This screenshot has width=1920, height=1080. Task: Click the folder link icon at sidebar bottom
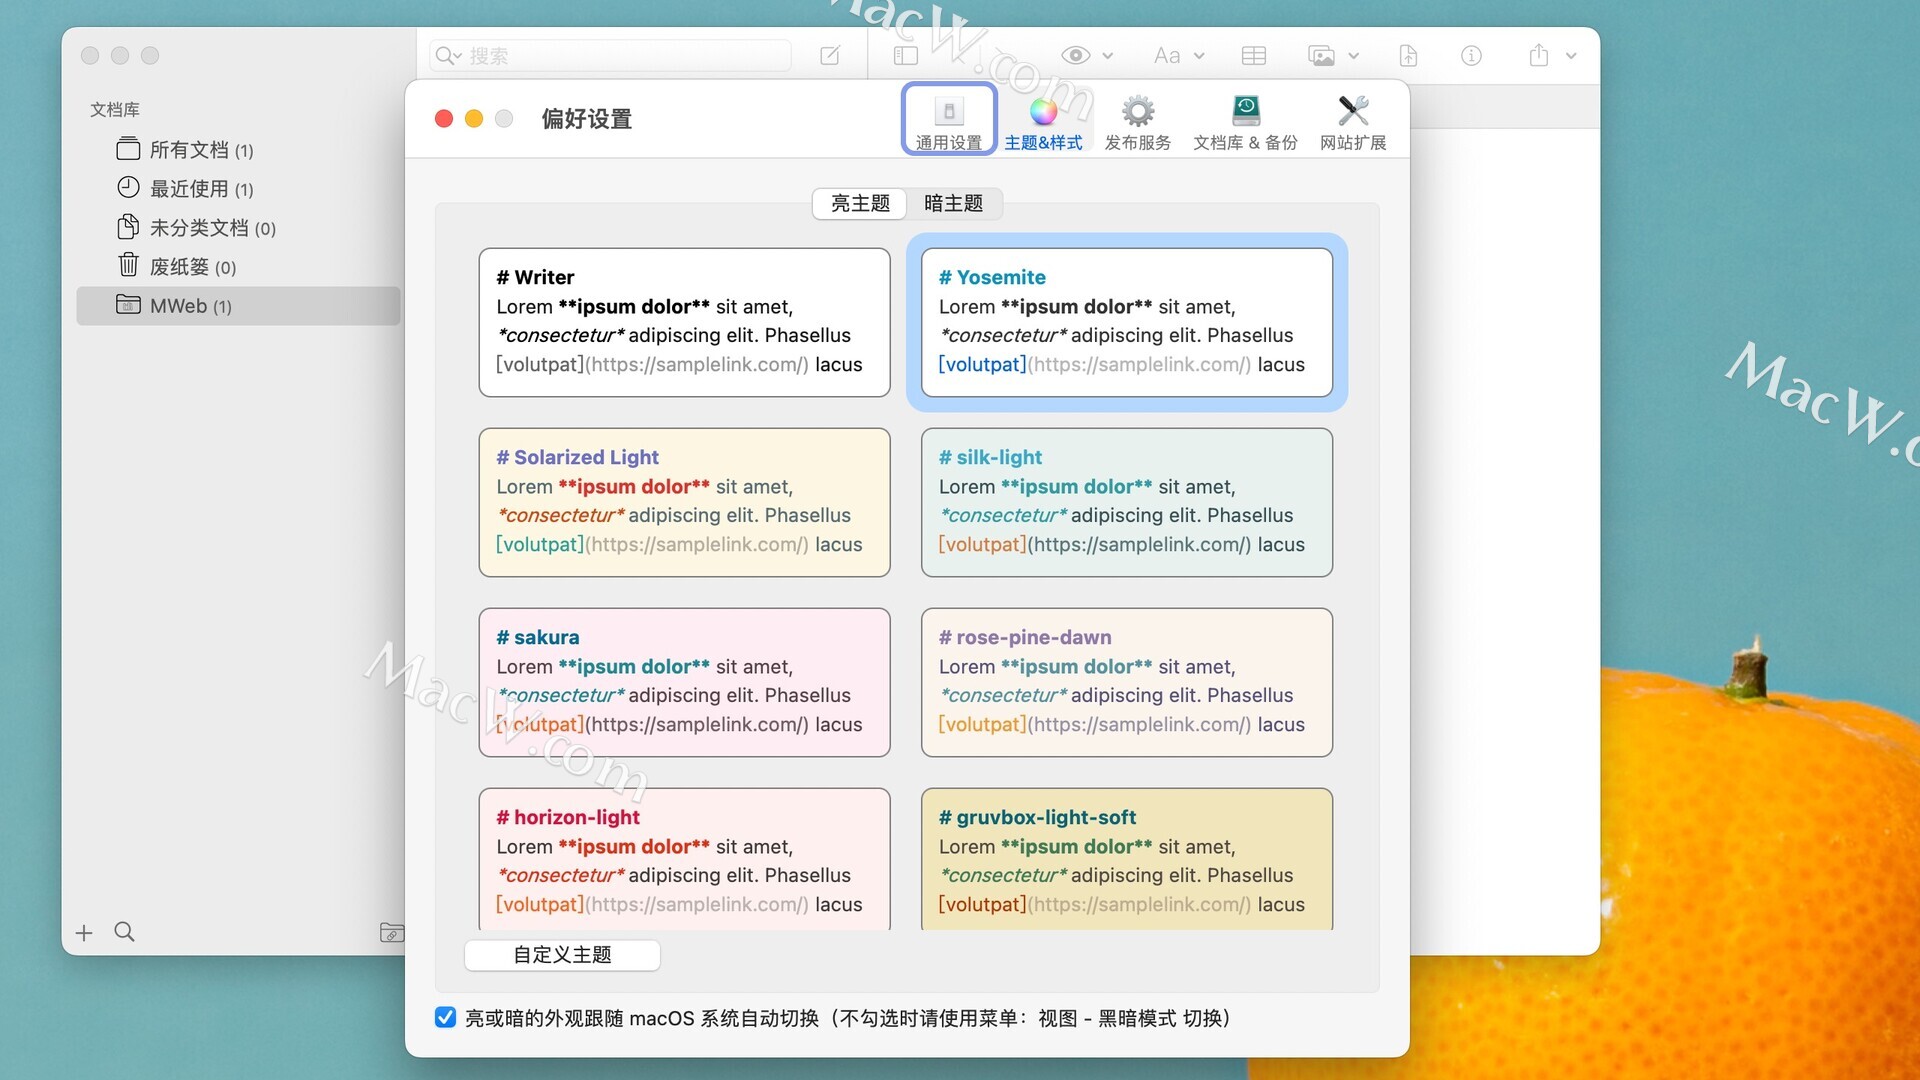pyautogui.click(x=392, y=933)
